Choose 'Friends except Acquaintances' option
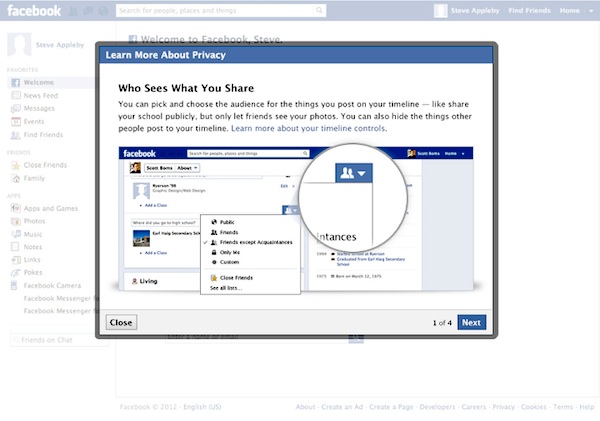 click(256, 242)
